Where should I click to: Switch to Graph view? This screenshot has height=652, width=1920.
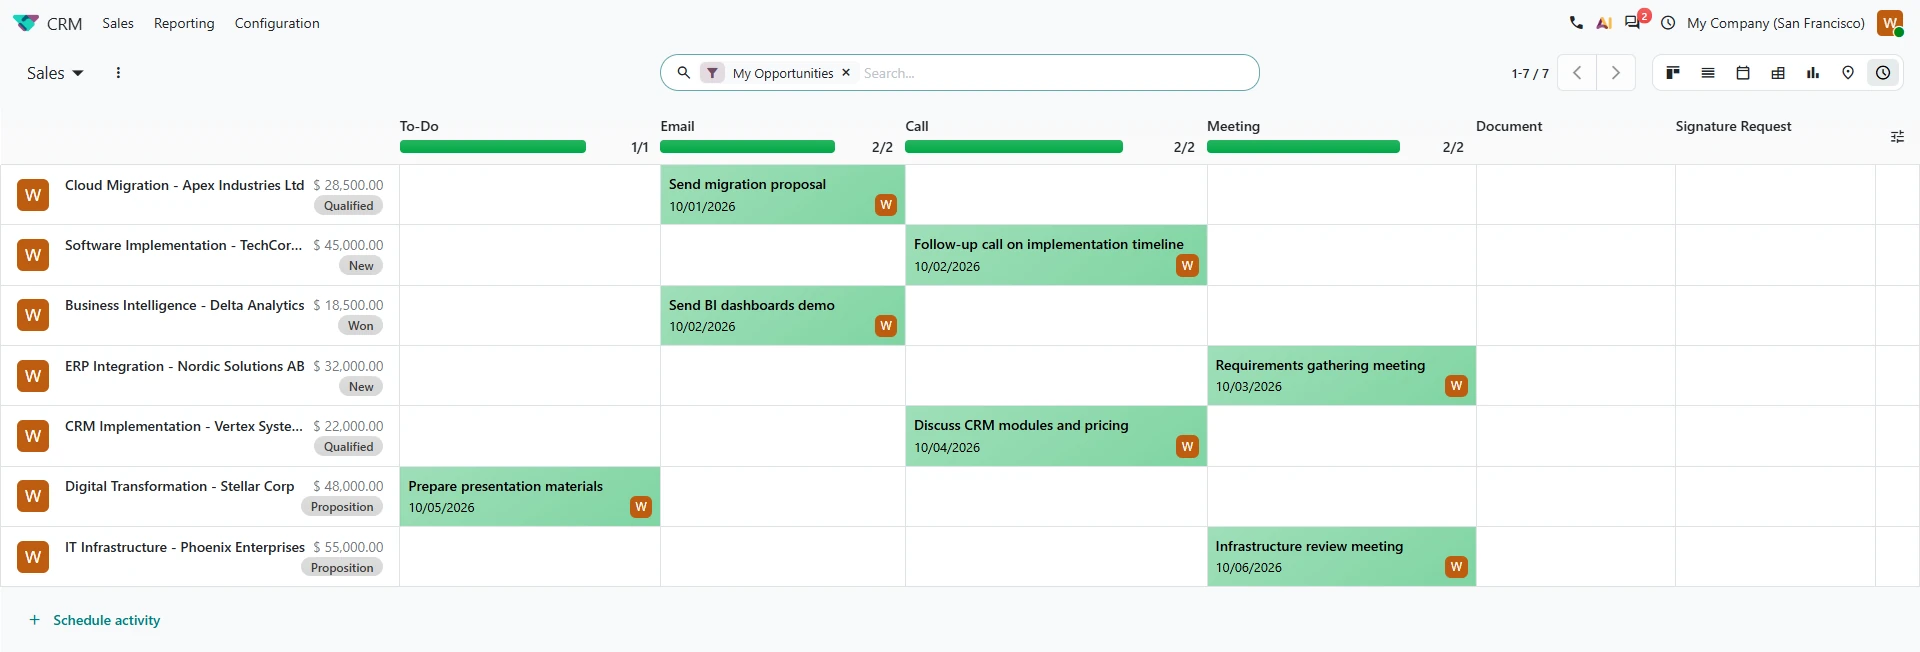(1813, 73)
